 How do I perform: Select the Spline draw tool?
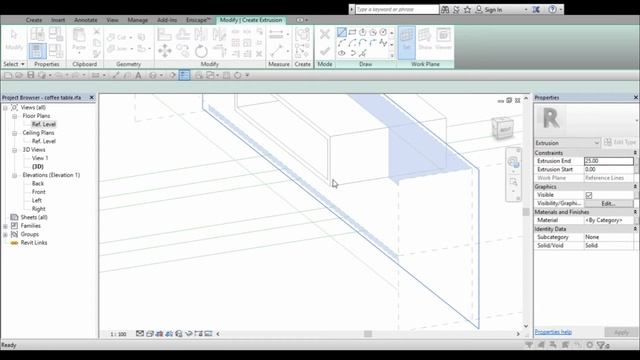[383, 42]
